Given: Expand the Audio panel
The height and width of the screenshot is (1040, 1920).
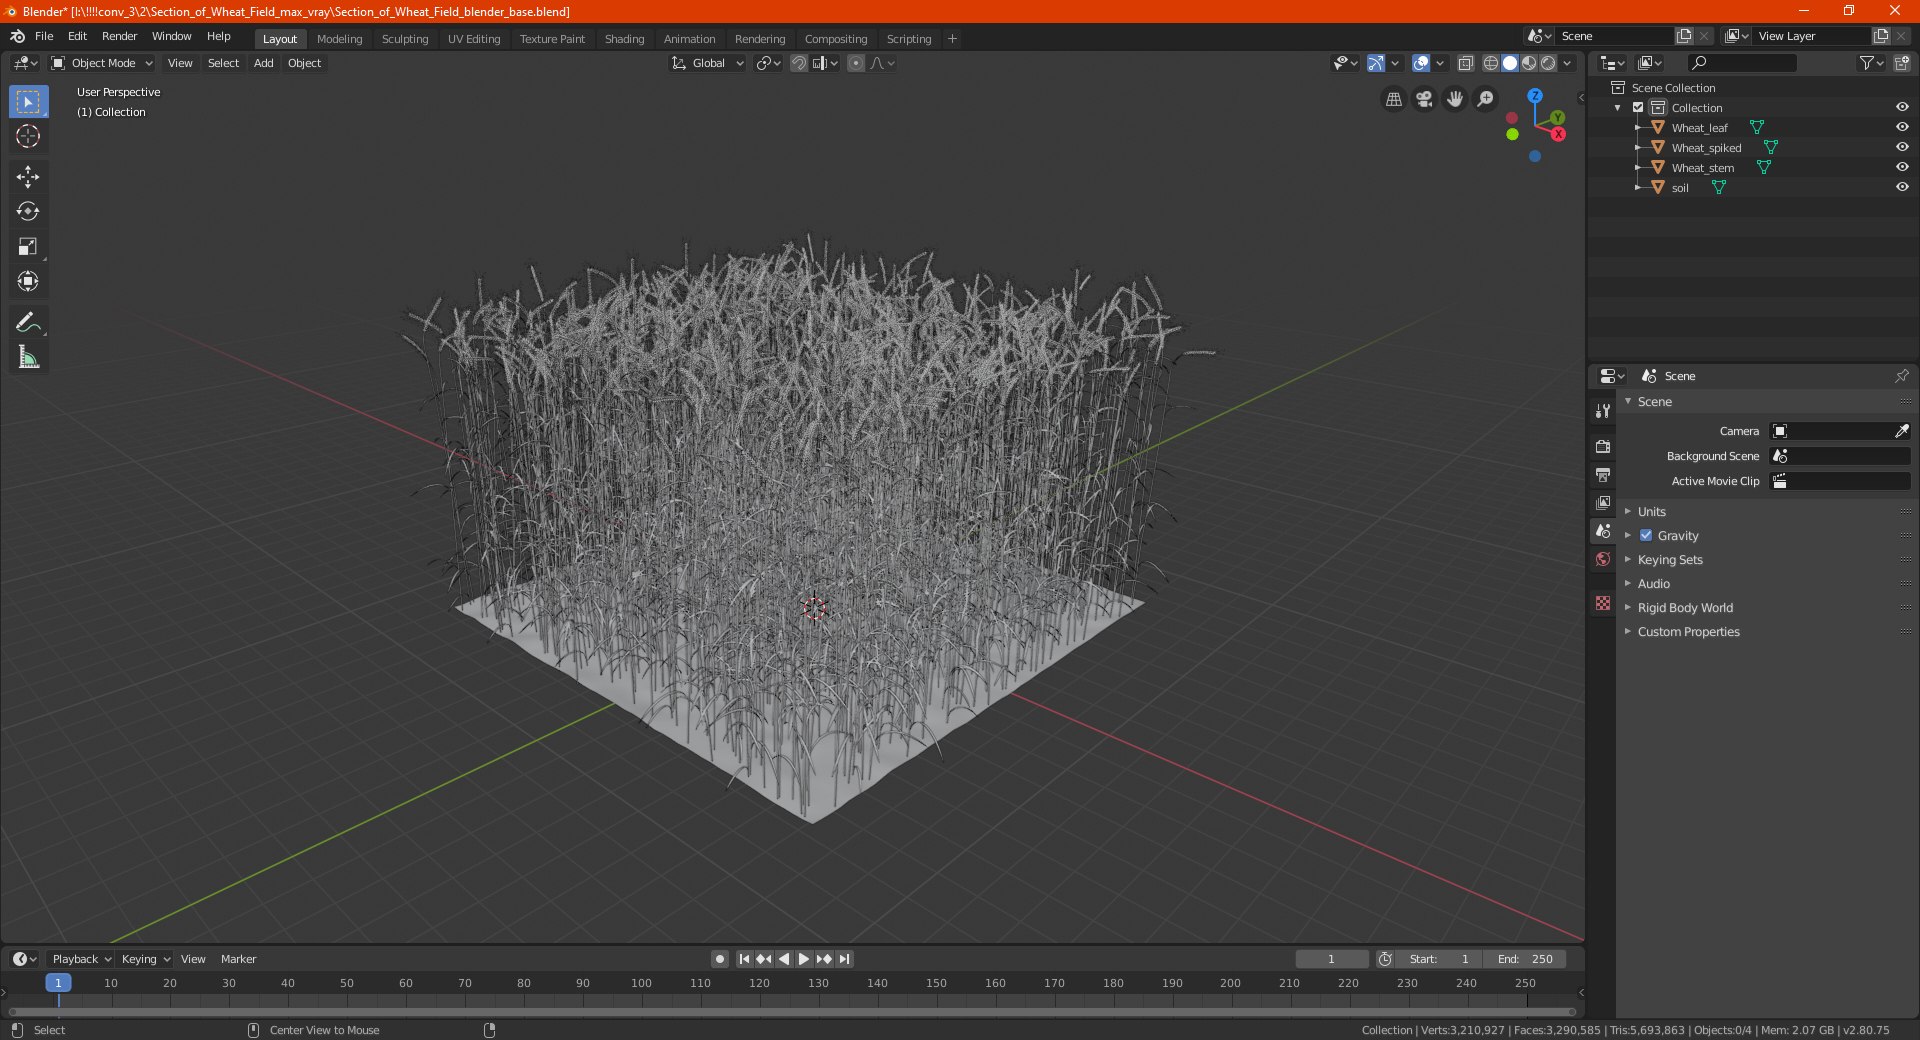Looking at the screenshot, I should 1653,584.
